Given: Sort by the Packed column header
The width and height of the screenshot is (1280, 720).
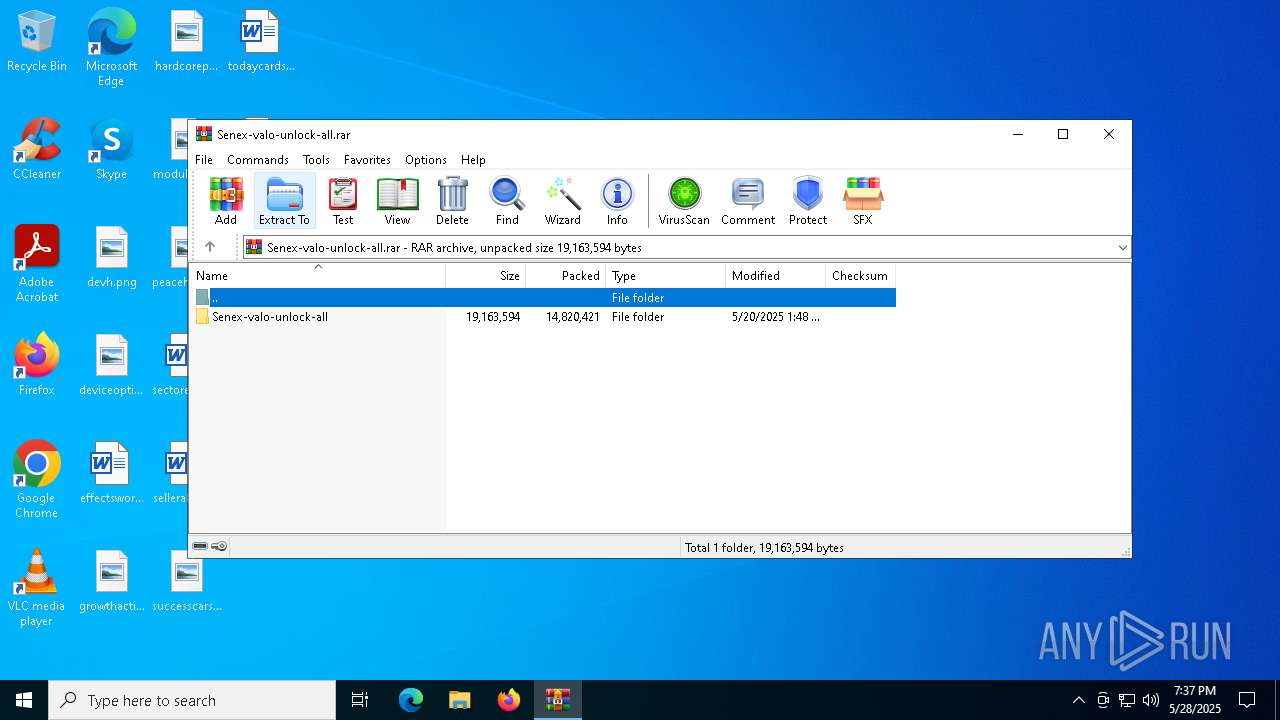Looking at the screenshot, I should click(566, 276).
